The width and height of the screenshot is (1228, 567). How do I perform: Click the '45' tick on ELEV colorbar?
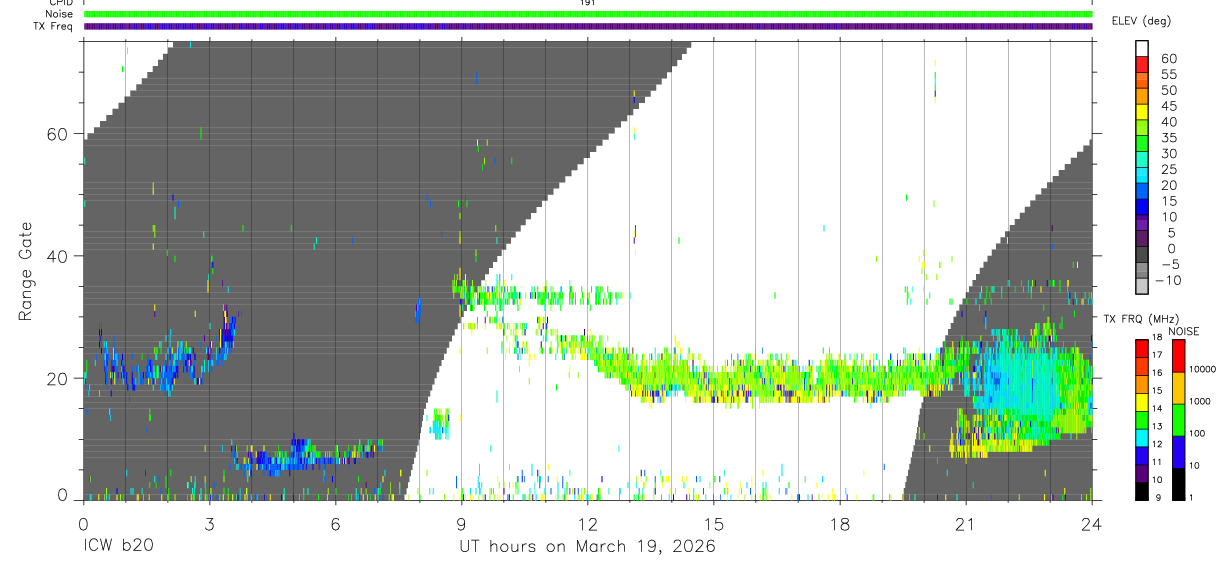click(1168, 106)
